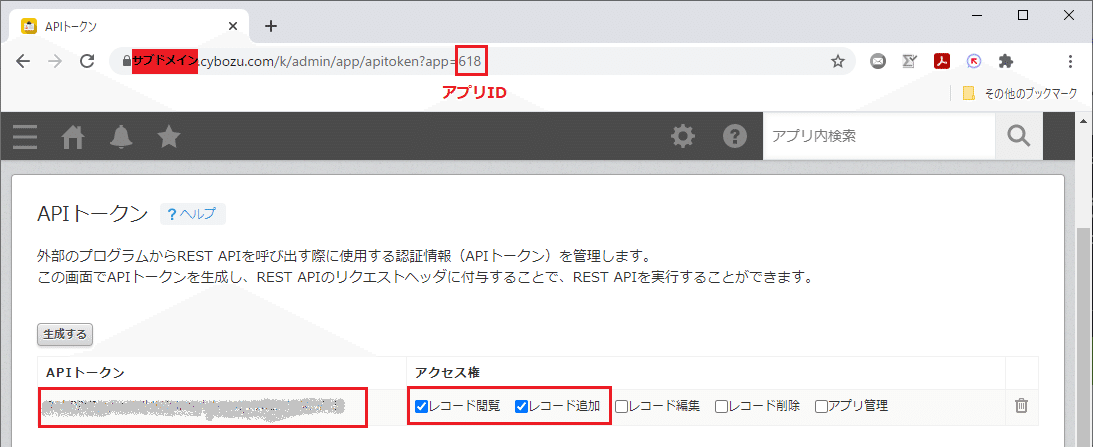Open the help question mark icon
1093x447 pixels.
coord(735,136)
